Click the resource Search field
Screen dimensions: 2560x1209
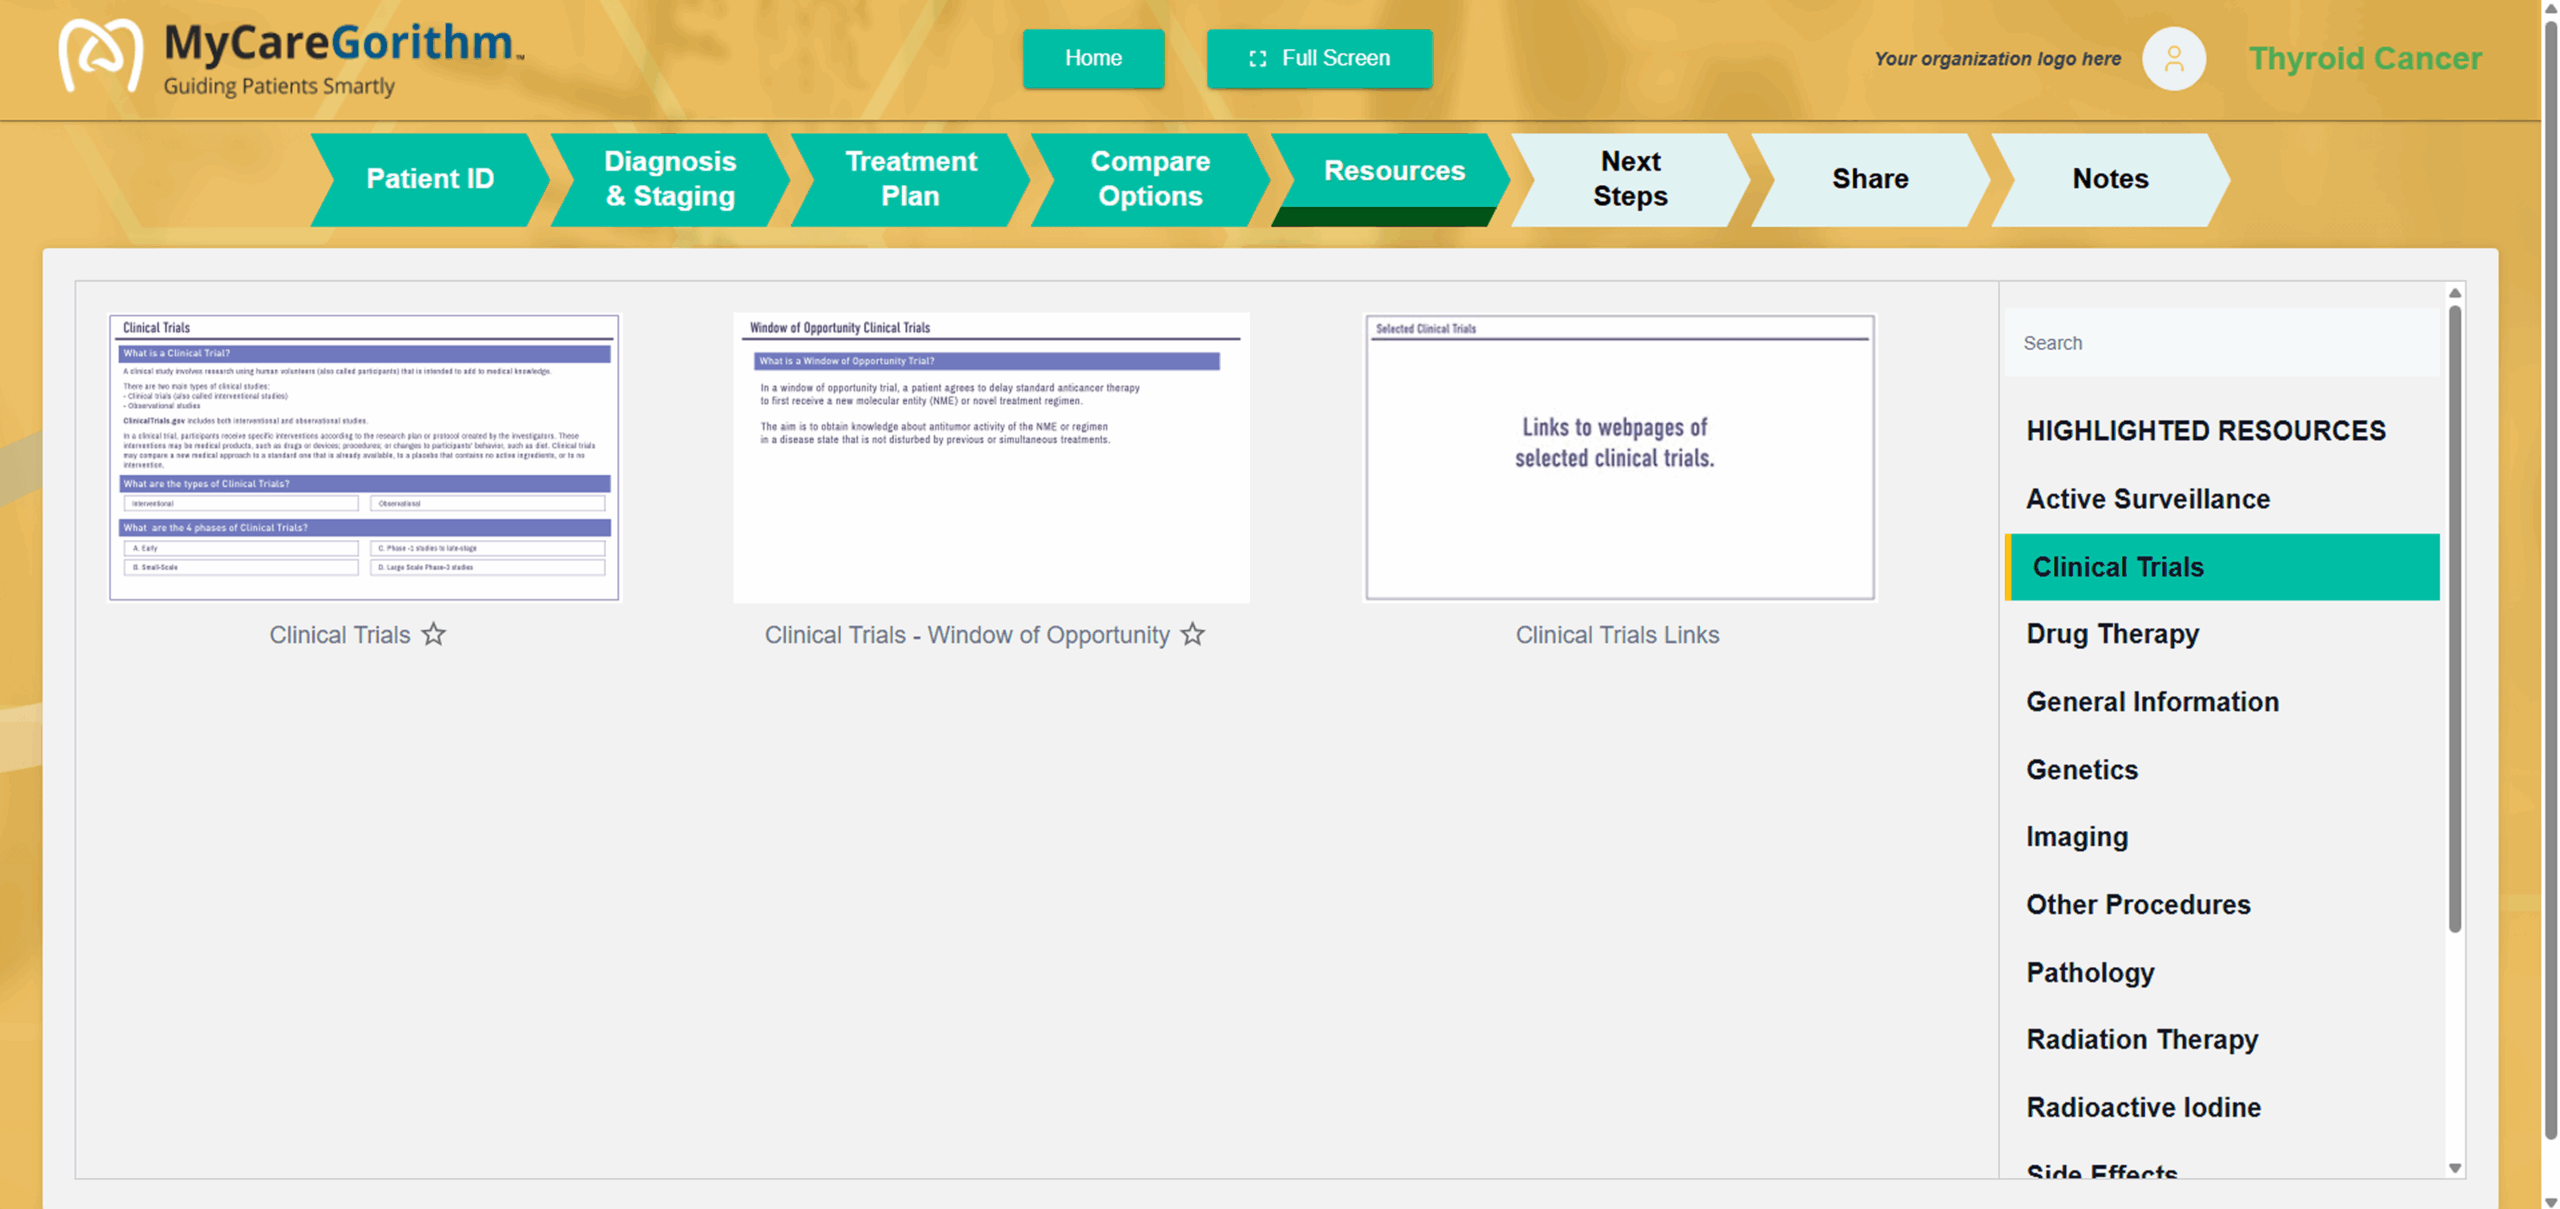pos(2220,343)
